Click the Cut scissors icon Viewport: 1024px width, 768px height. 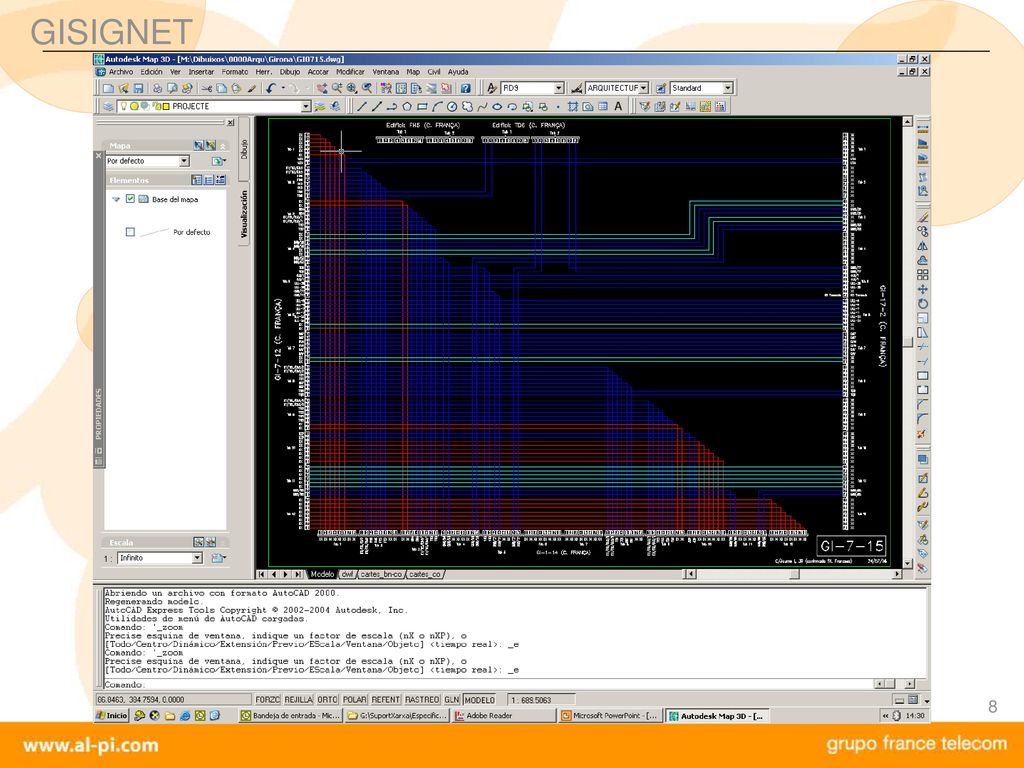click(207, 88)
